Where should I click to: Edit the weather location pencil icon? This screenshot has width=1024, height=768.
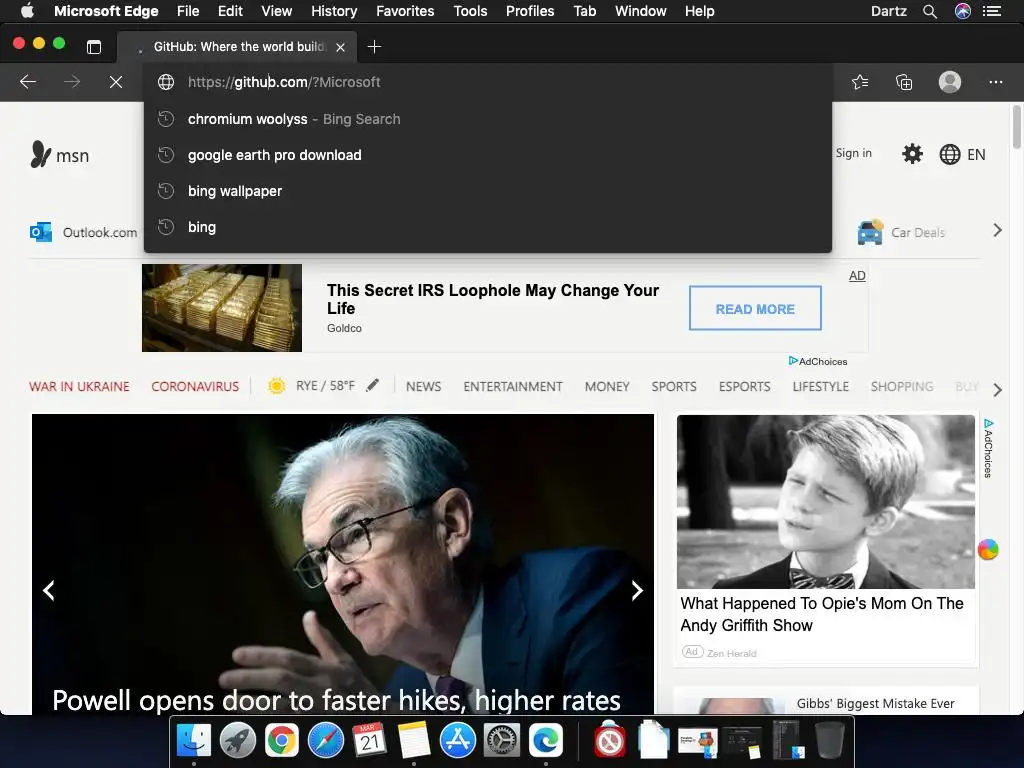click(372, 385)
